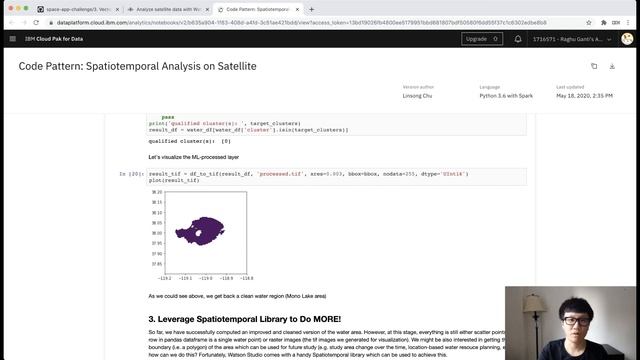Image resolution: width=640 pixels, height=360 pixels.
Task: Switch to the space-app-challenge tab
Action: [x=78, y=9]
